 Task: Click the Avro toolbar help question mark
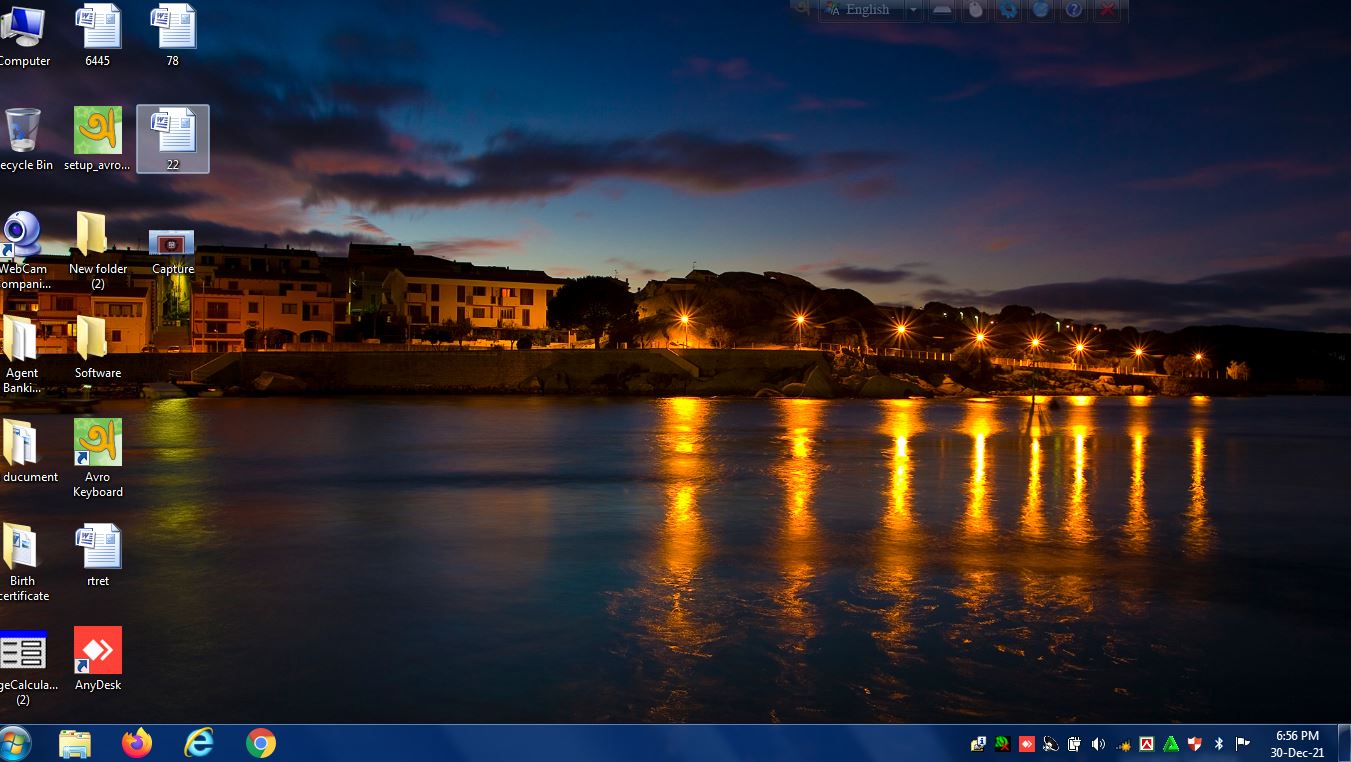click(x=1074, y=10)
